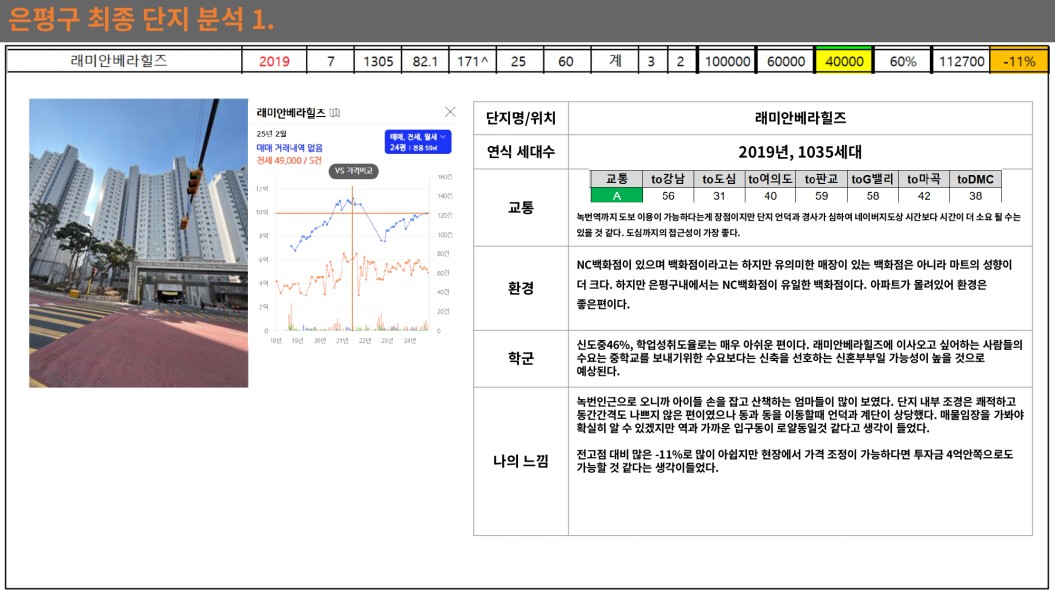
Task: Select the 환경 paragraph about NC백화점
Action: (795, 284)
